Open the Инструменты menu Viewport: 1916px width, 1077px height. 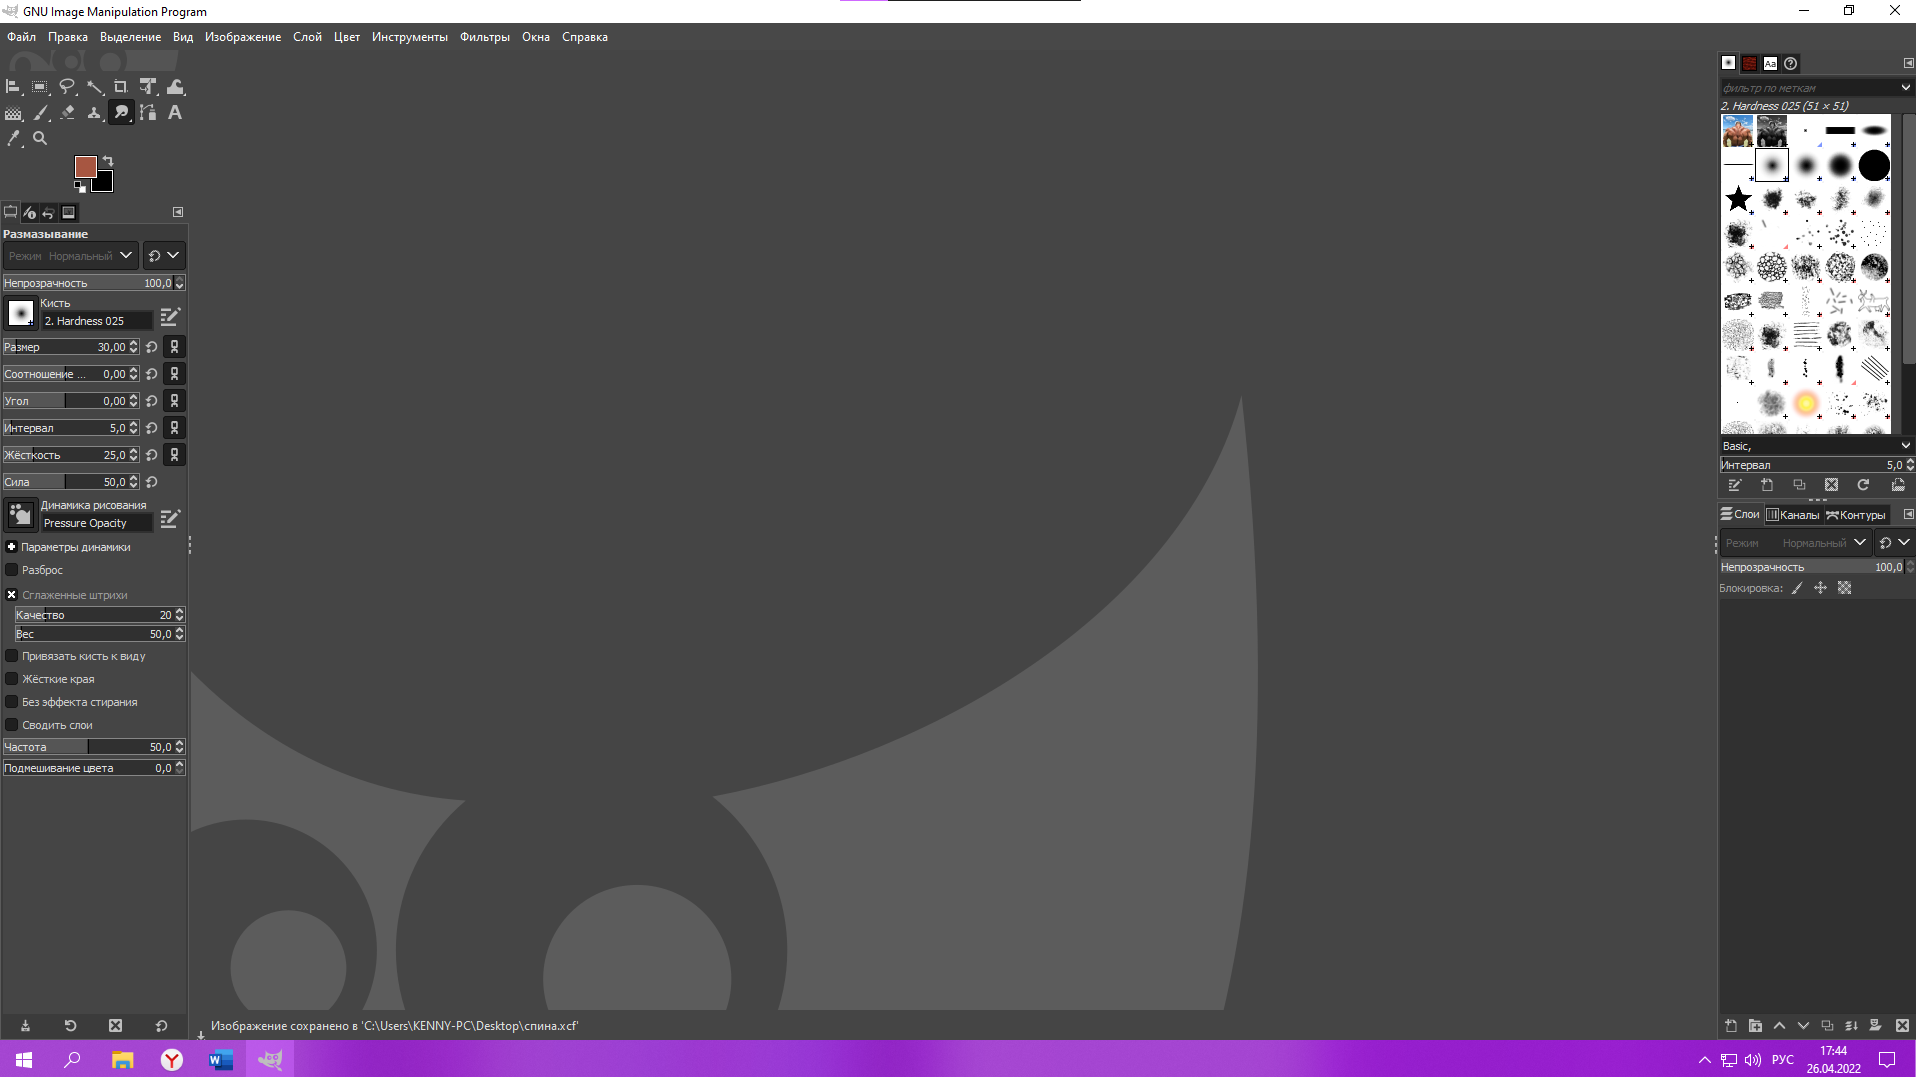[x=410, y=37]
